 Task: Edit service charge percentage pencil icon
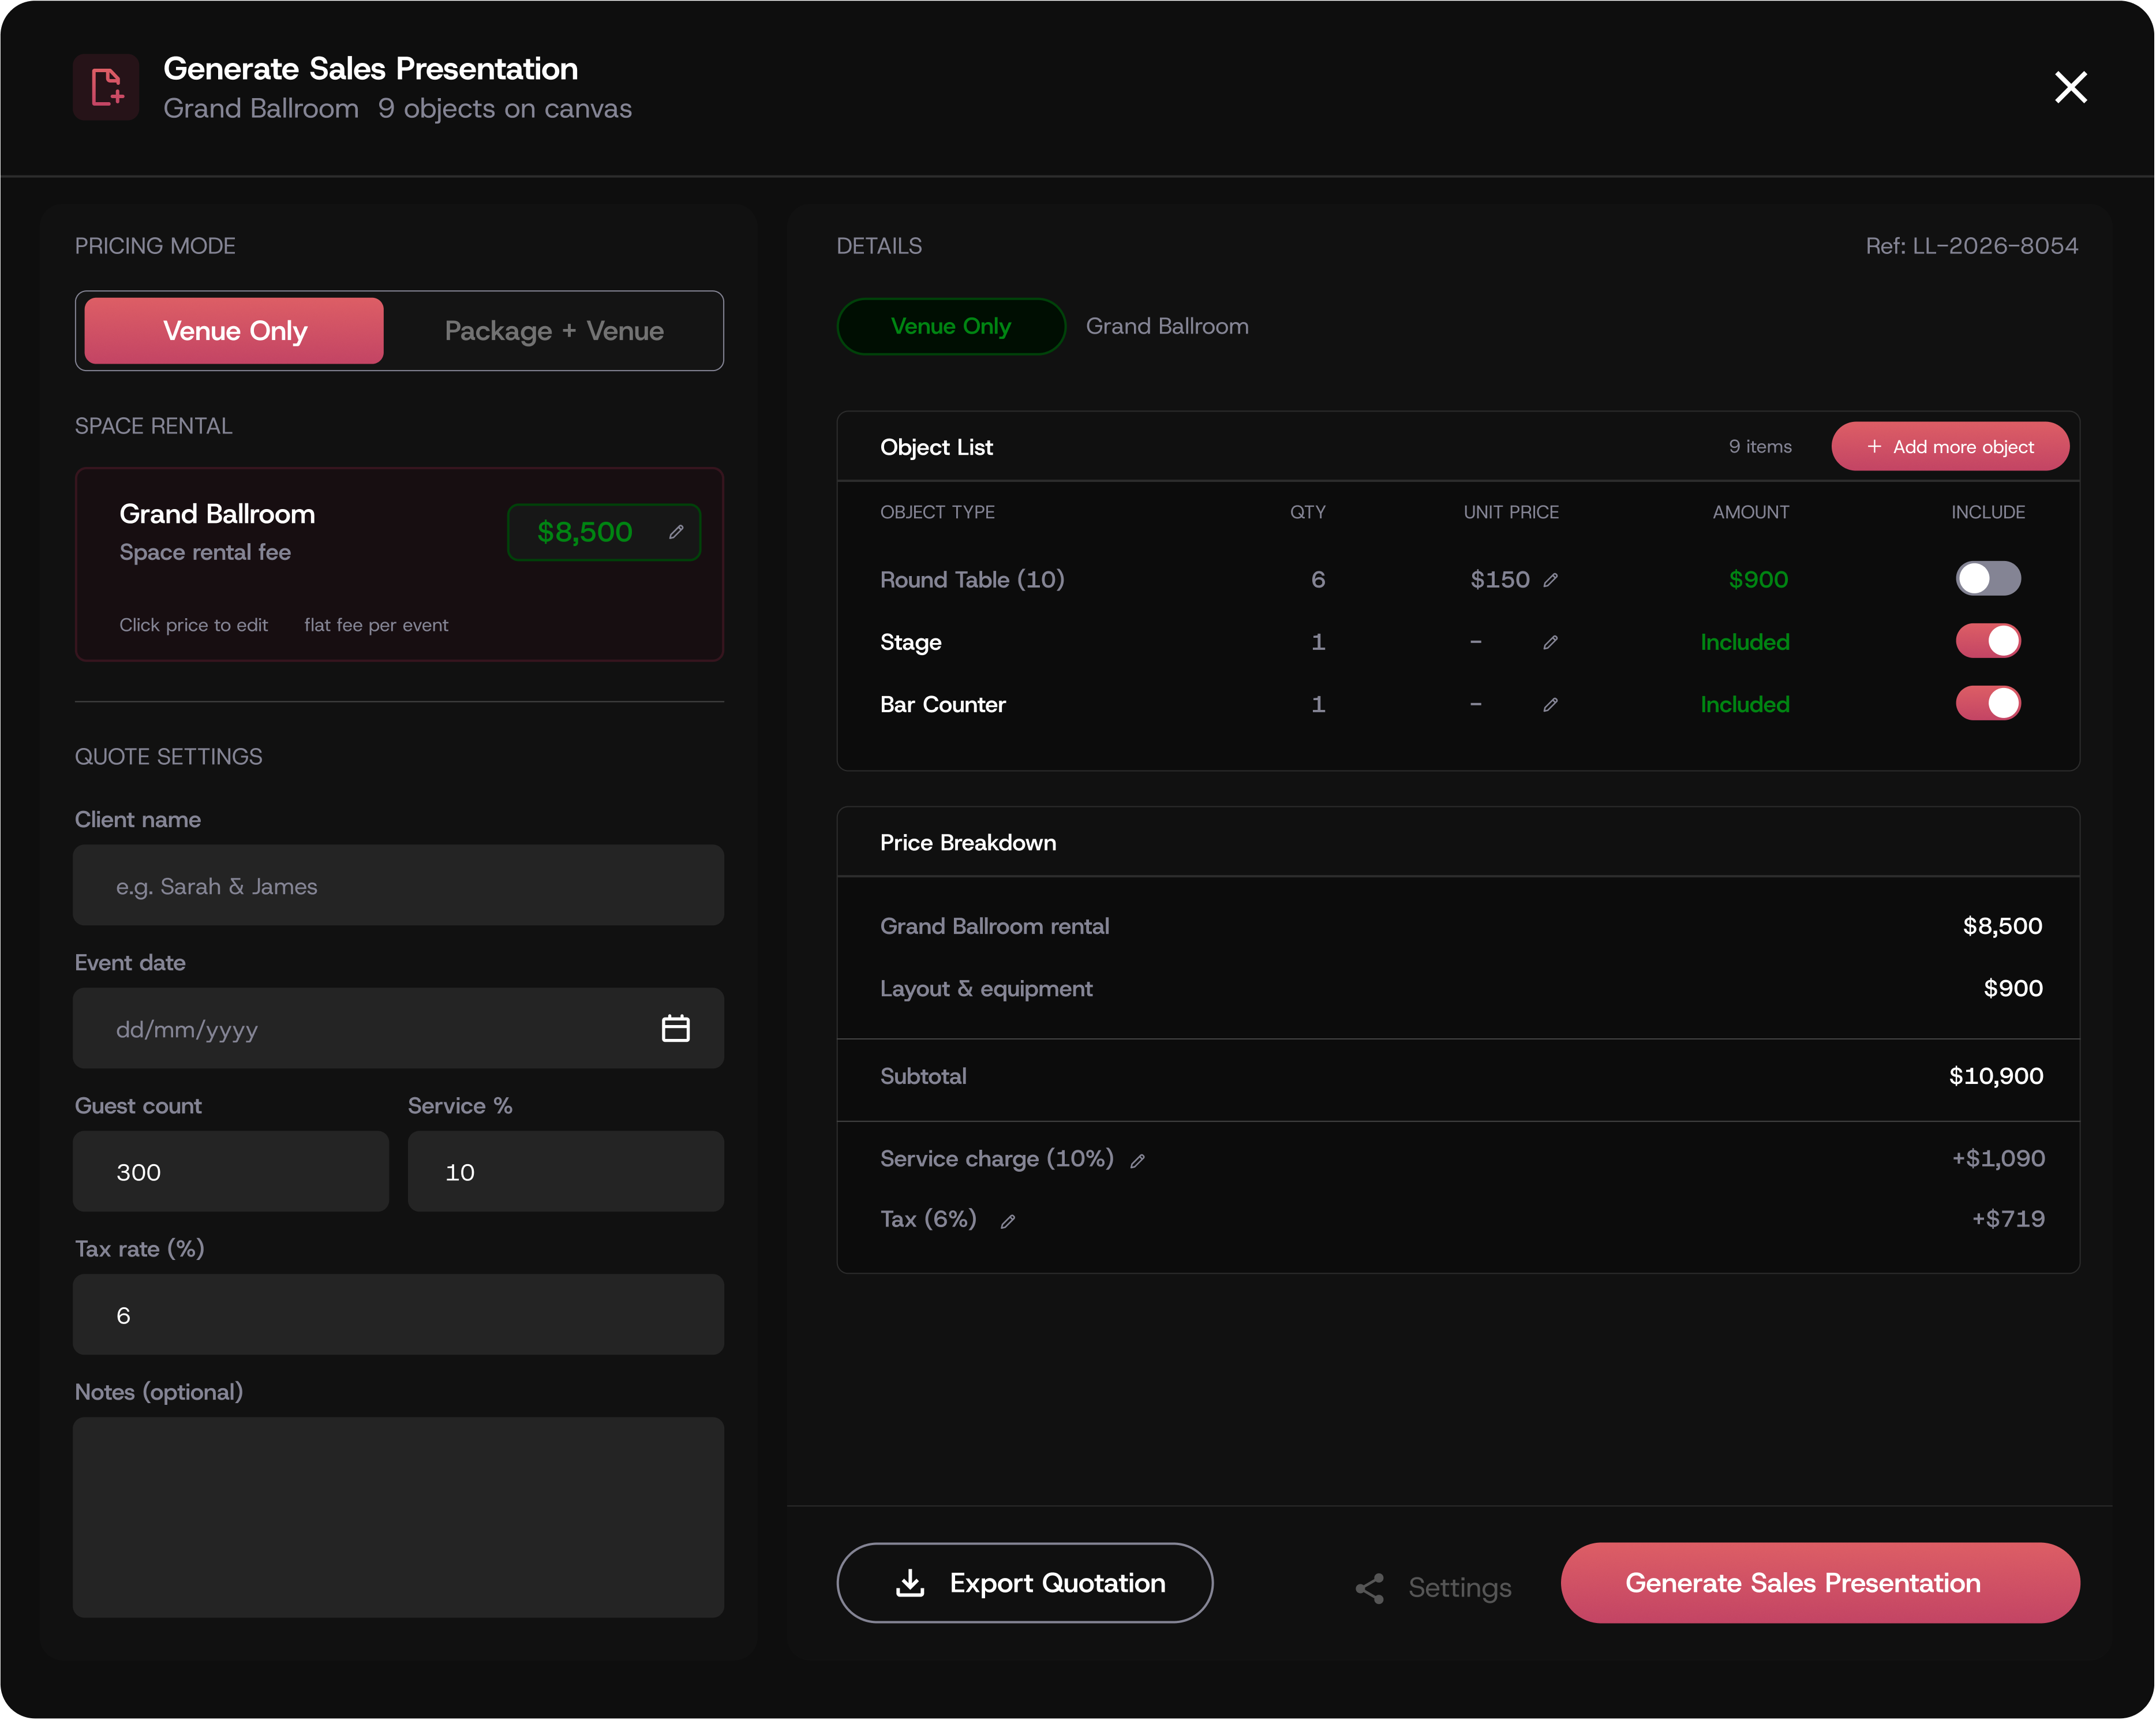coord(1137,1161)
